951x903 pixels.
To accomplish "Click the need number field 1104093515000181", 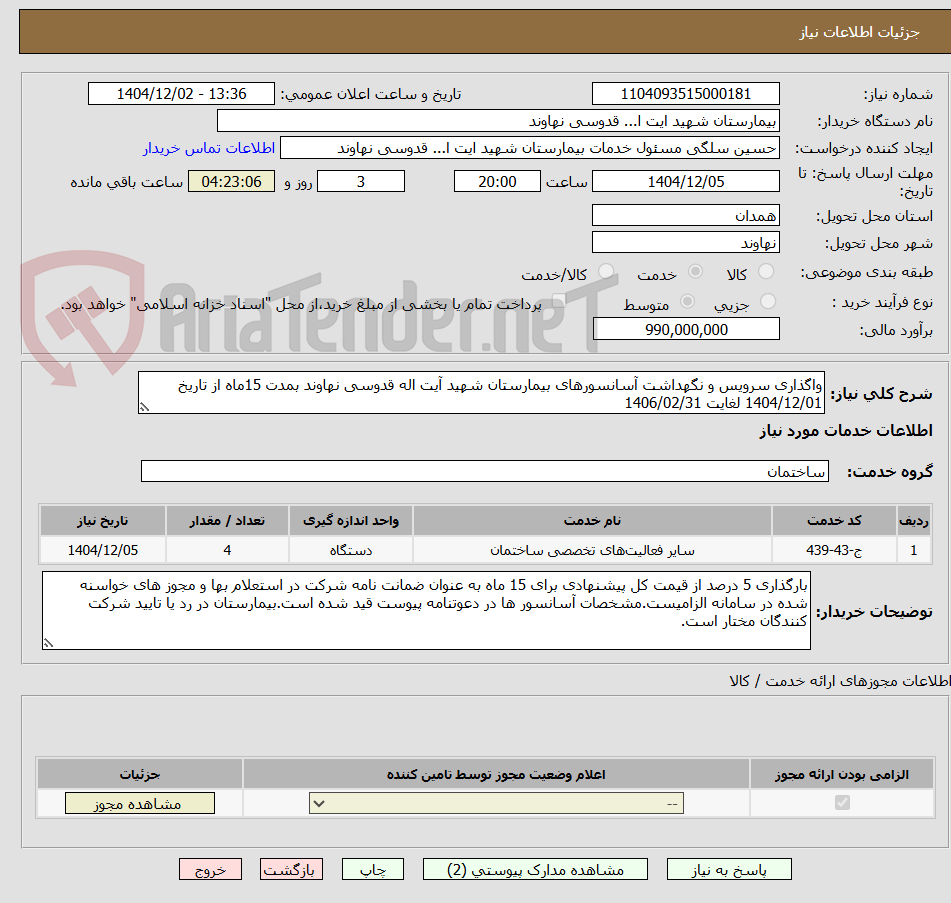I will (685, 94).
